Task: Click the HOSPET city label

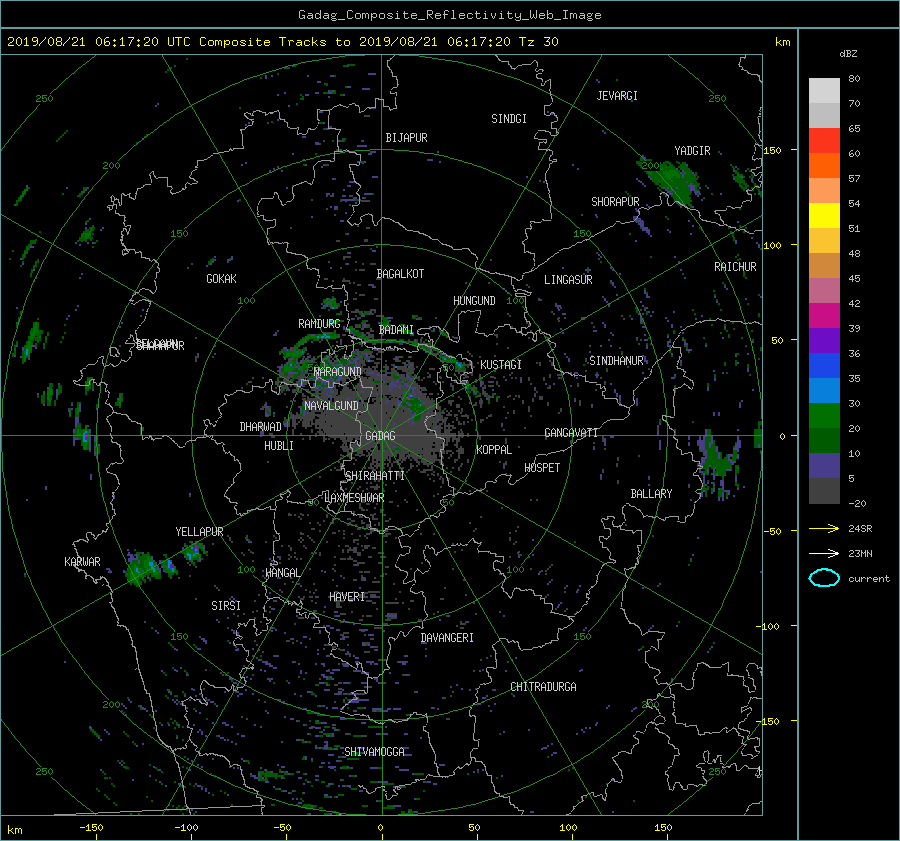Action: pos(542,468)
